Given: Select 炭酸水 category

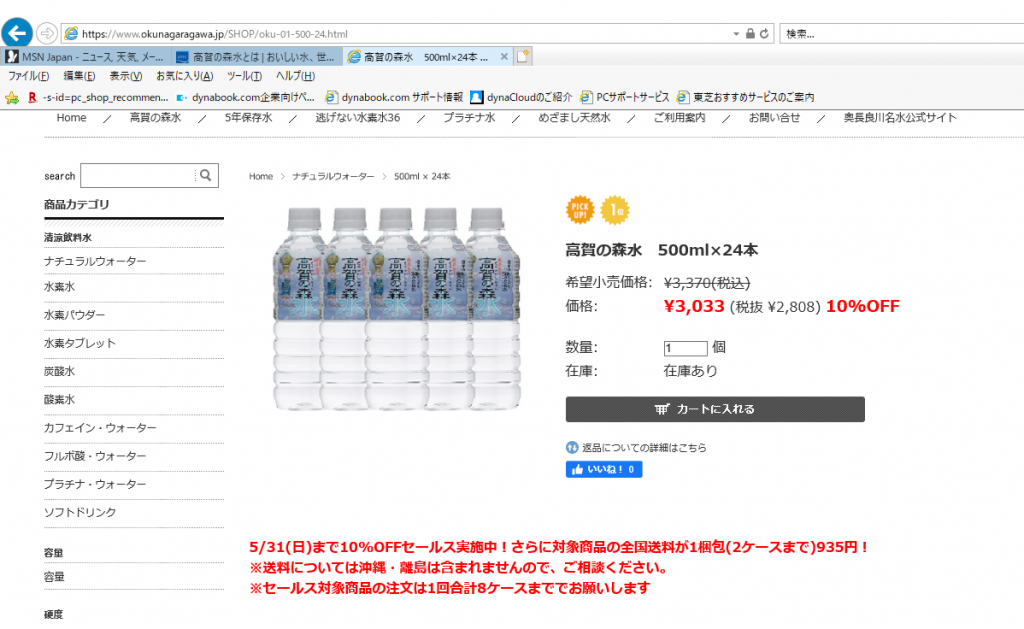Looking at the screenshot, I should 59,371.
